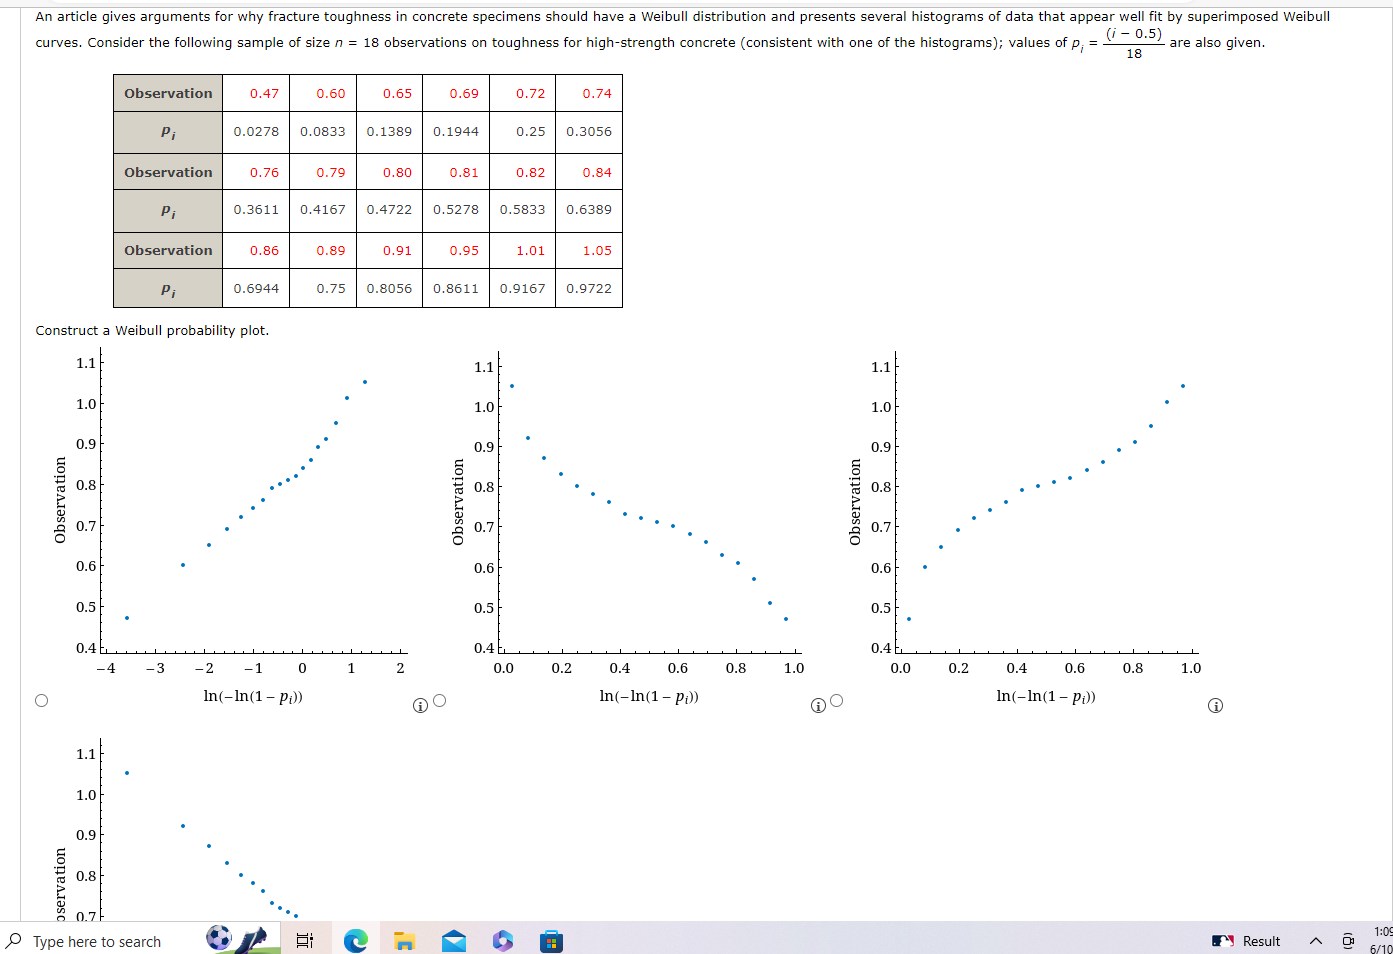Click the sports news widget in the taskbar
Screen dimensions: 1393x954
coord(235,941)
